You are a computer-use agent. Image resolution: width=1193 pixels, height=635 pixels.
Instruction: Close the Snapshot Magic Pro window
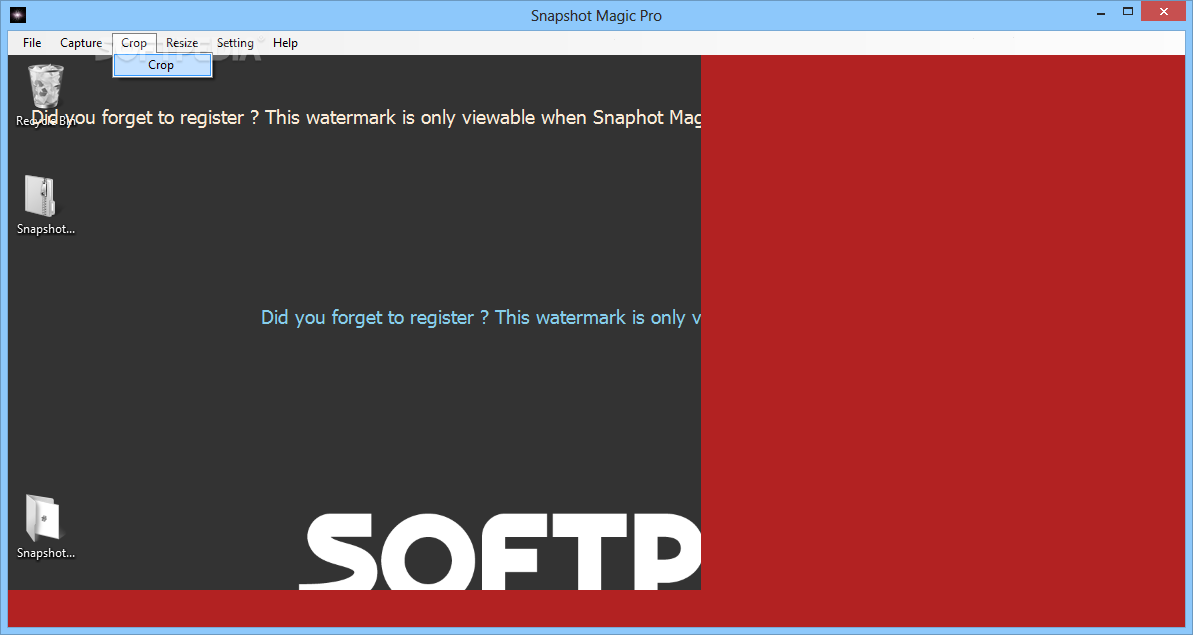click(x=1163, y=11)
